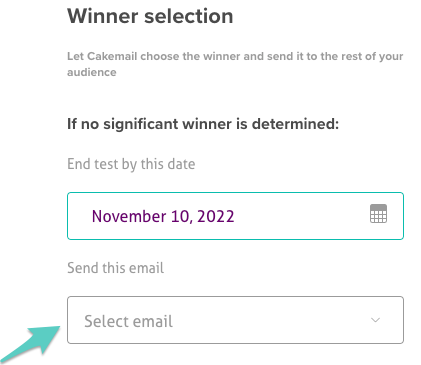This screenshot has width=421, height=365.
Task: Click the Let Cakemail choose the winner description
Action: [x=235, y=64]
